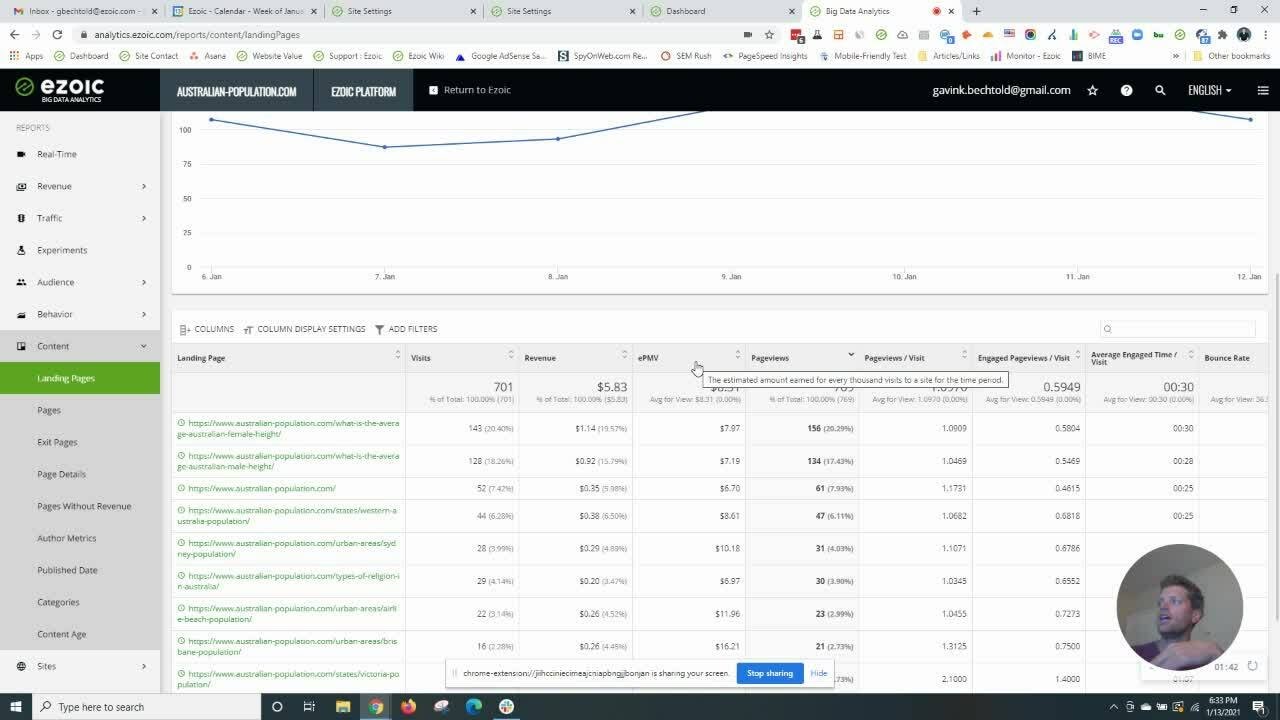
Task: Select the Revenue report section
Action: tap(54, 186)
